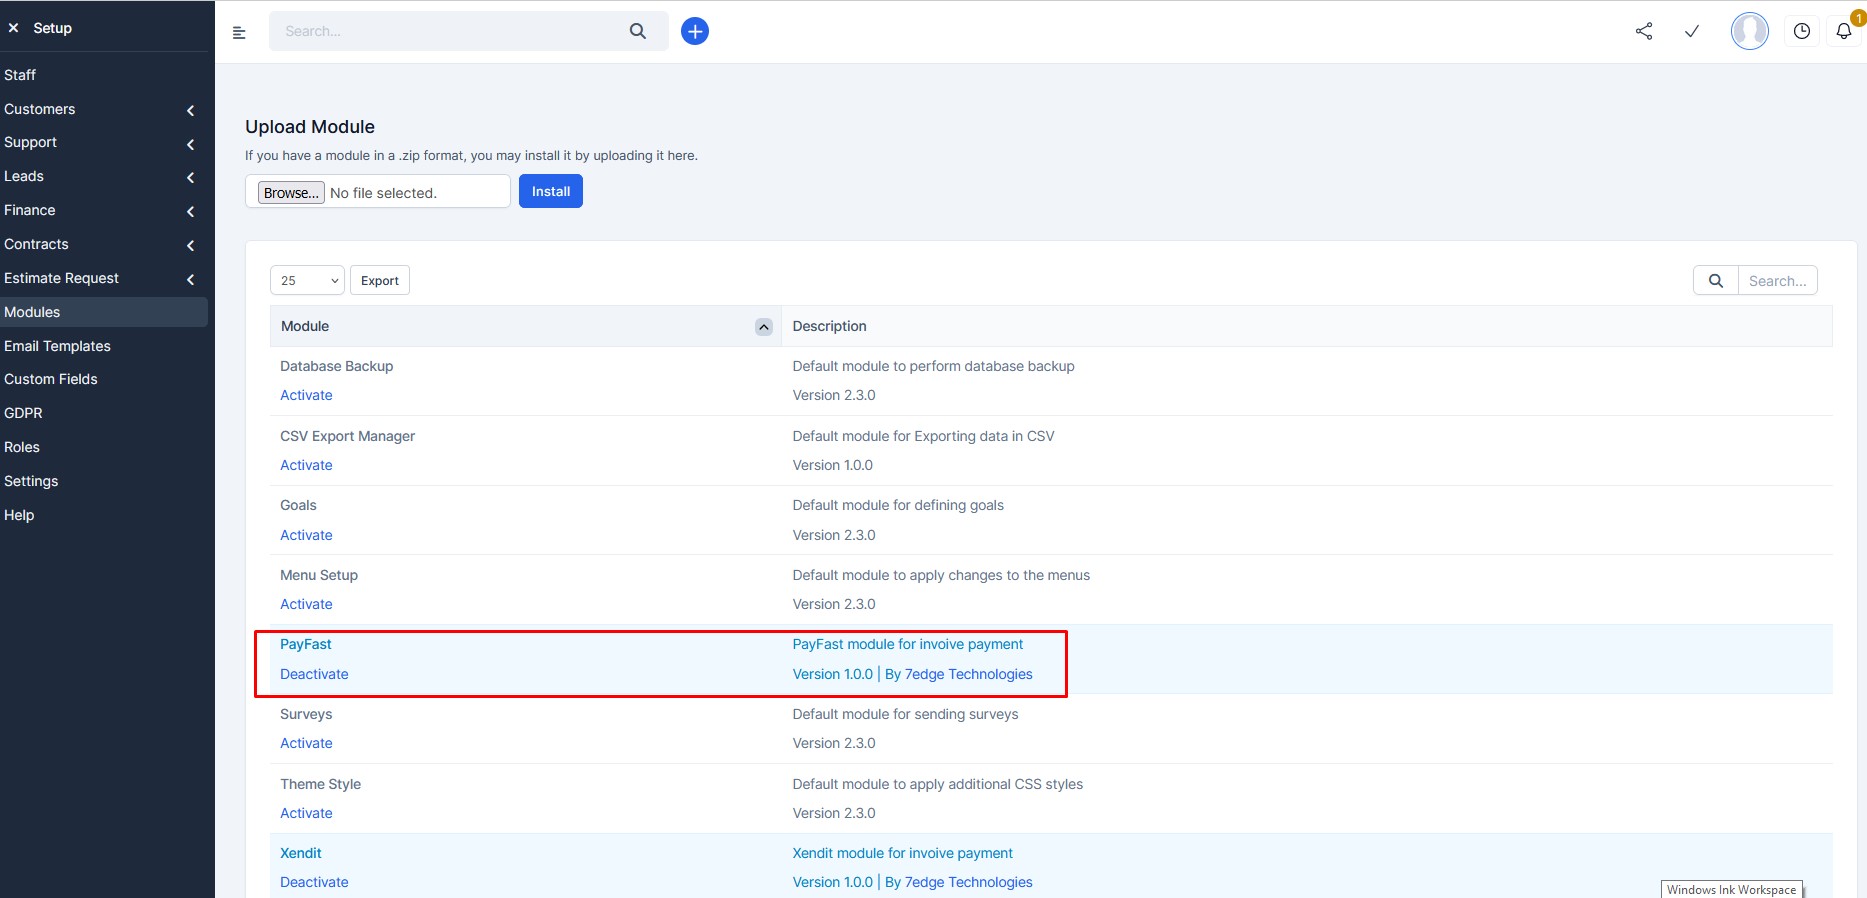This screenshot has width=1867, height=898.
Task: Activate the Database Backup module
Action: point(306,395)
